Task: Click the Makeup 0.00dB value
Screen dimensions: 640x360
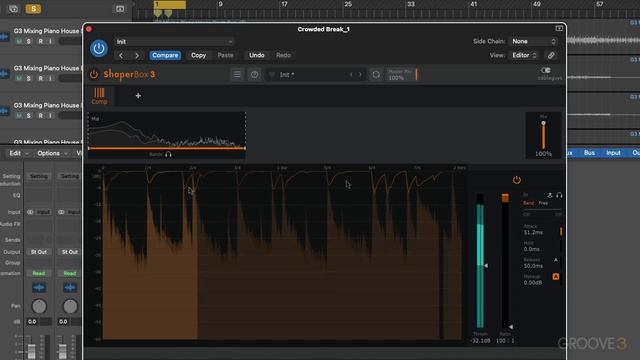Action: coord(533,282)
